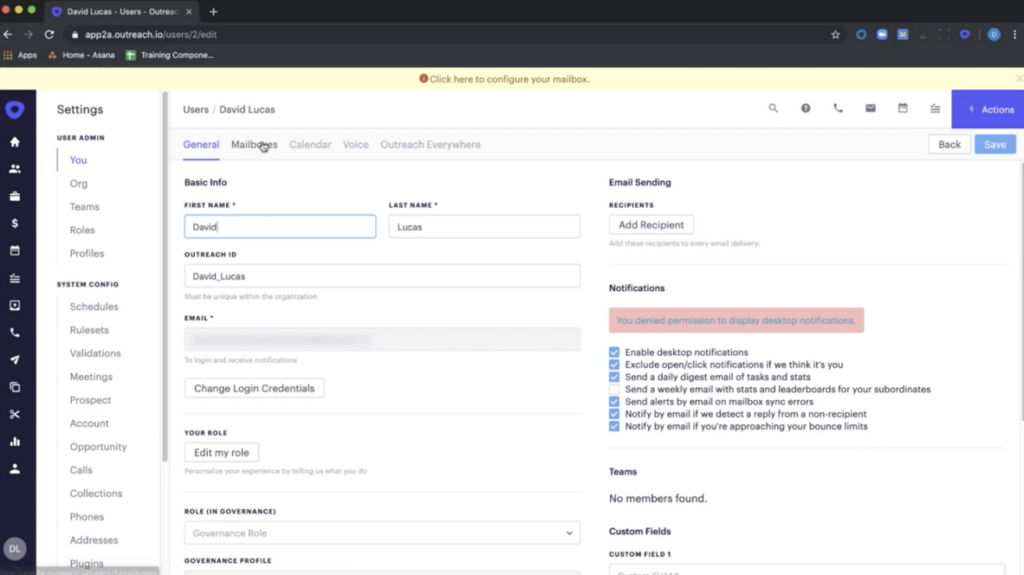Click the Last Name input field
Screen dimensions: 1024x575
pos(485,227)
